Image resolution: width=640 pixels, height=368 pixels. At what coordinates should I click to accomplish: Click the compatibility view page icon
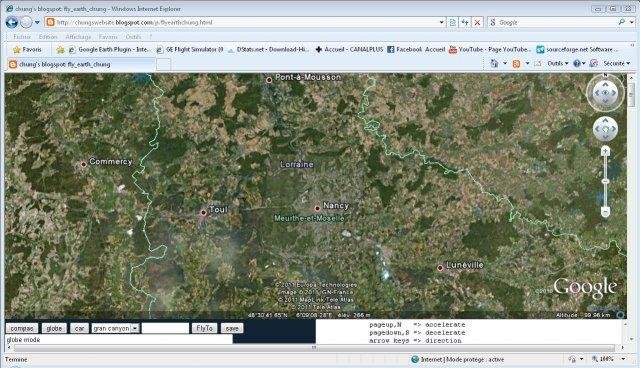coord(453,22)
